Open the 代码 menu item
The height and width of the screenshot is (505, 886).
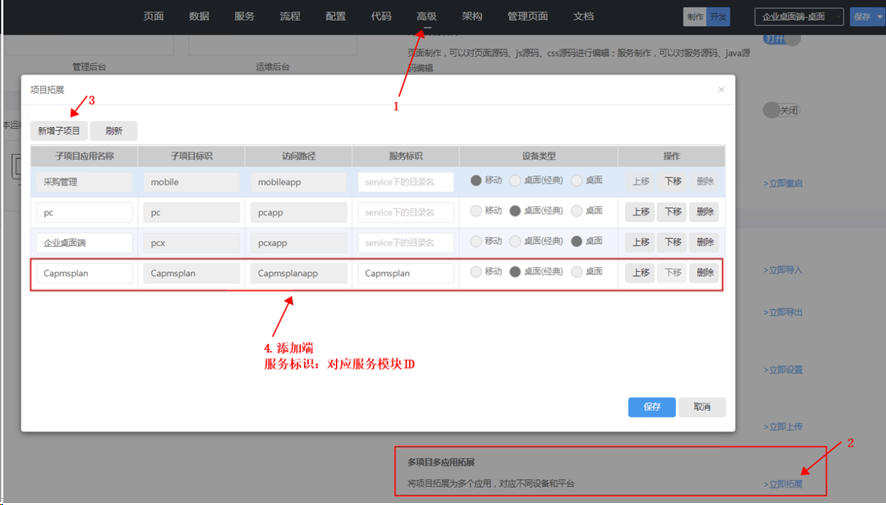(381, 16)
